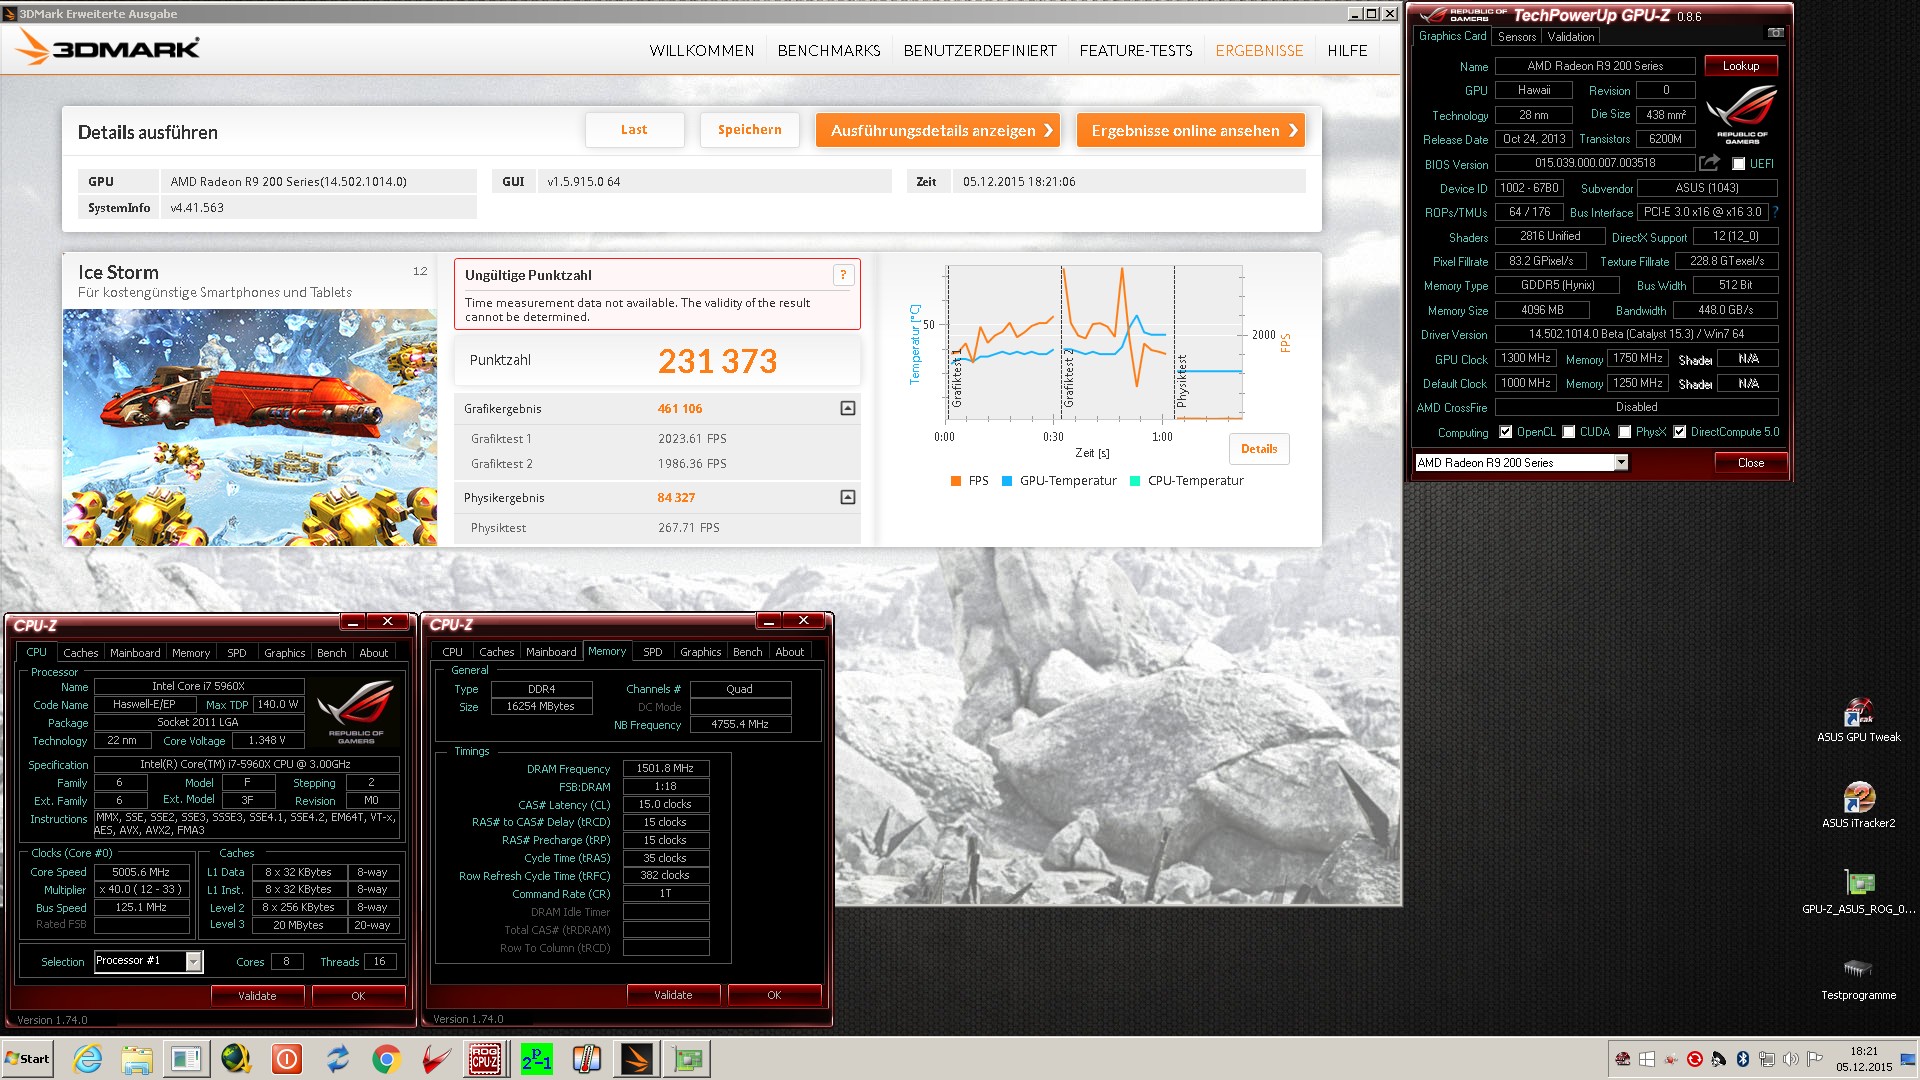Click Validate in left CPU-Z window
This screenshot has height=1080, width=1920.
coord(257,996)
